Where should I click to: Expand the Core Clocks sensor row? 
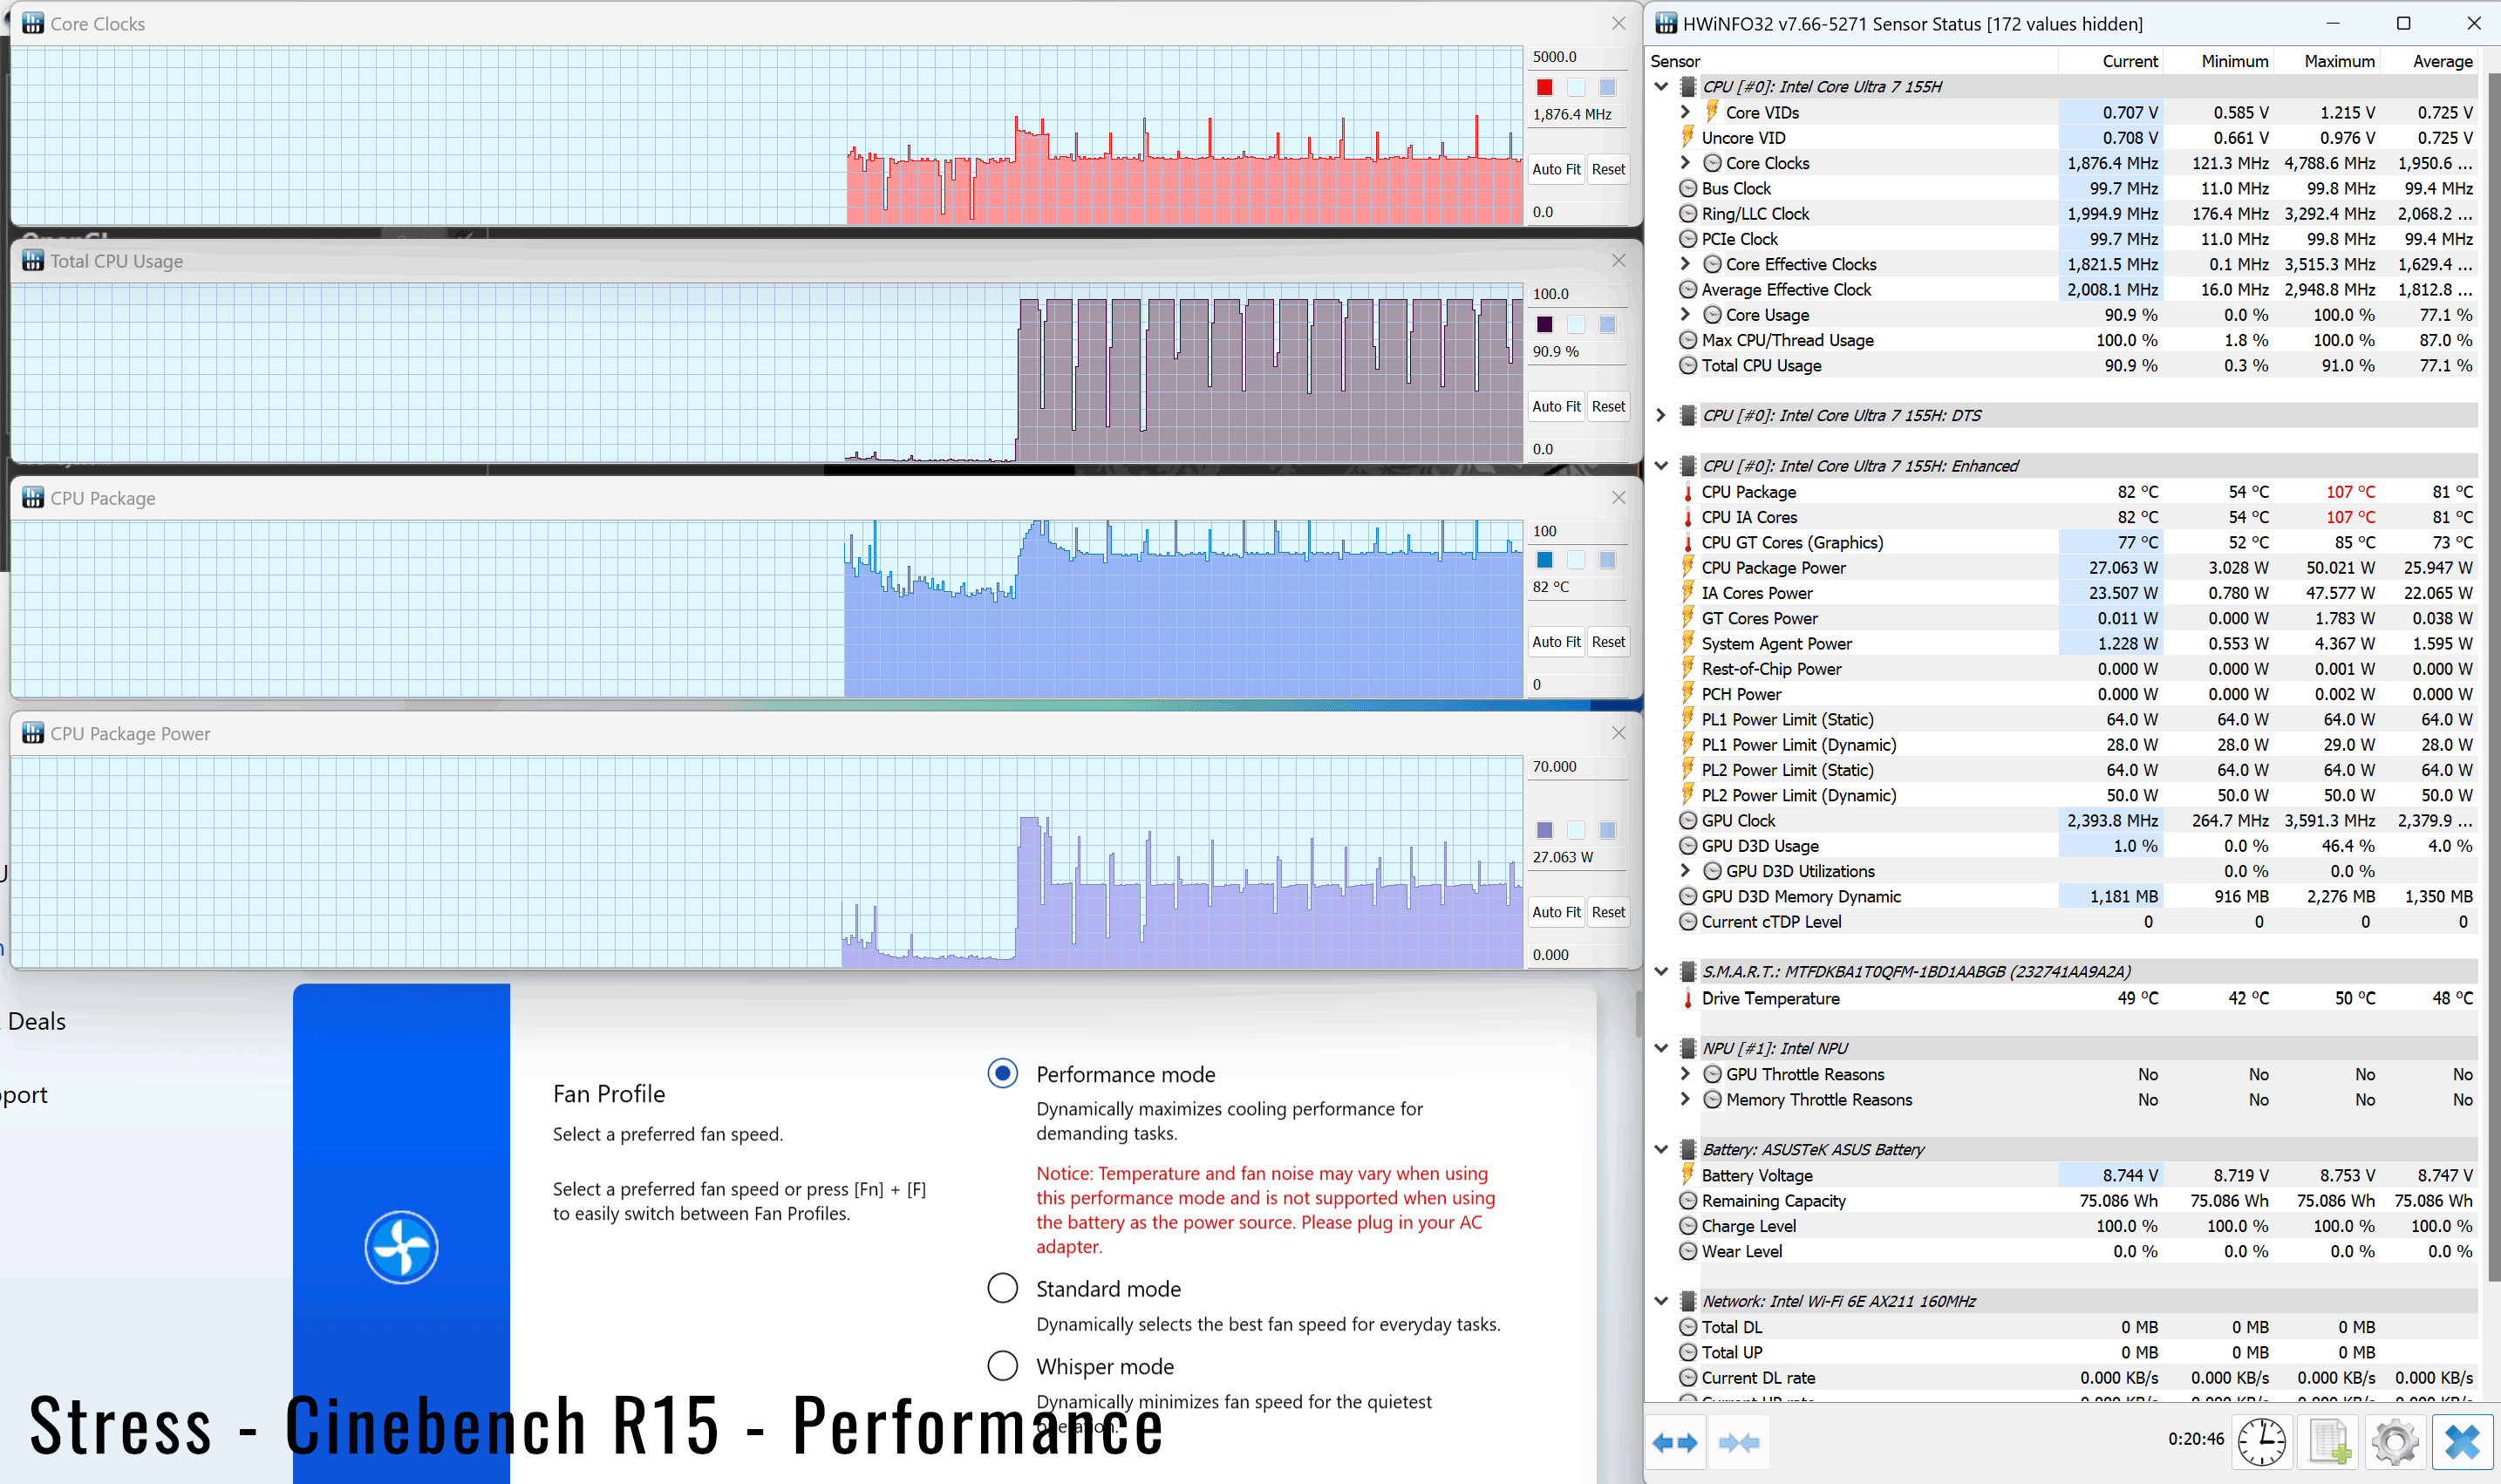tap(1685, 163)
